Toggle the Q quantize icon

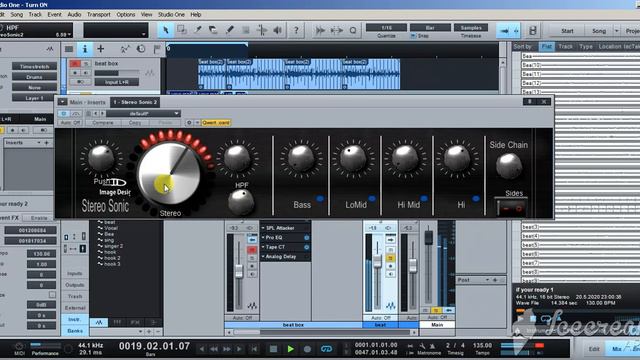(353, 30)
